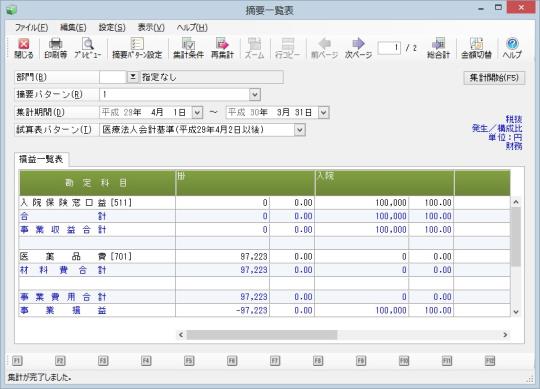Click the F1 function key button
The height and width of the screenshot is (389, 540).
click(17, 361)
